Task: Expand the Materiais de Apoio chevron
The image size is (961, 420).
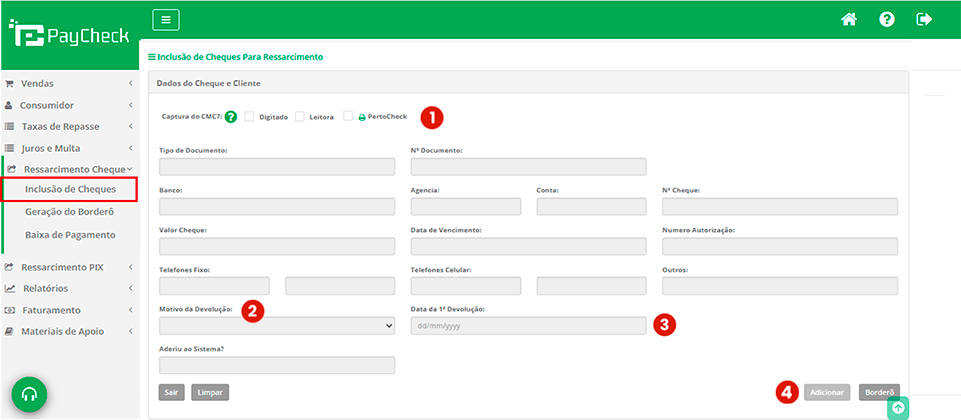Action: (x=131, y=331)
